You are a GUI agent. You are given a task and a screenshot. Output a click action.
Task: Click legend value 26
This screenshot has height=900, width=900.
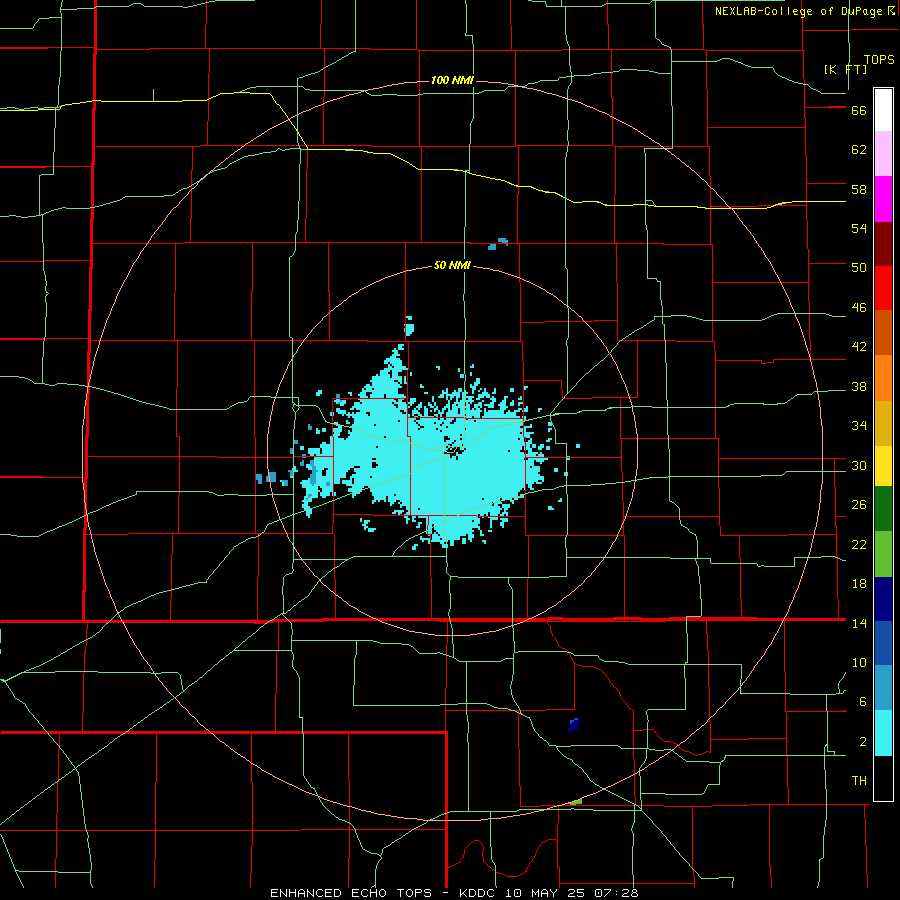(x=859, y=505)
